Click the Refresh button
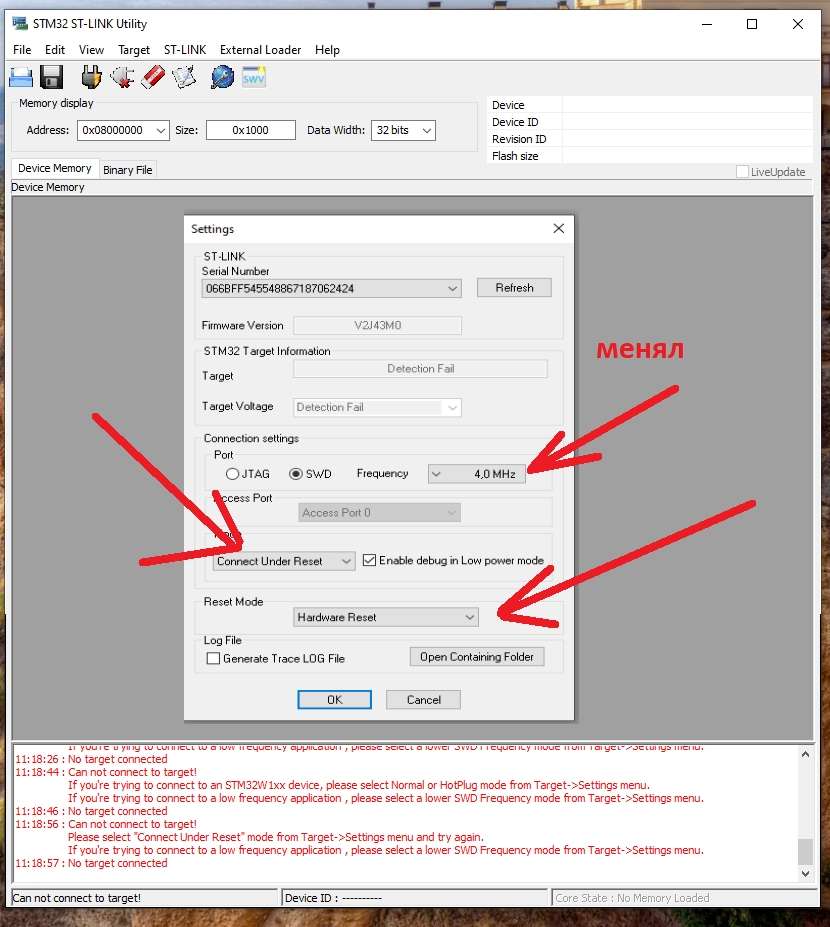This screenshot has width=830, height=927. (x=514, y=288)
